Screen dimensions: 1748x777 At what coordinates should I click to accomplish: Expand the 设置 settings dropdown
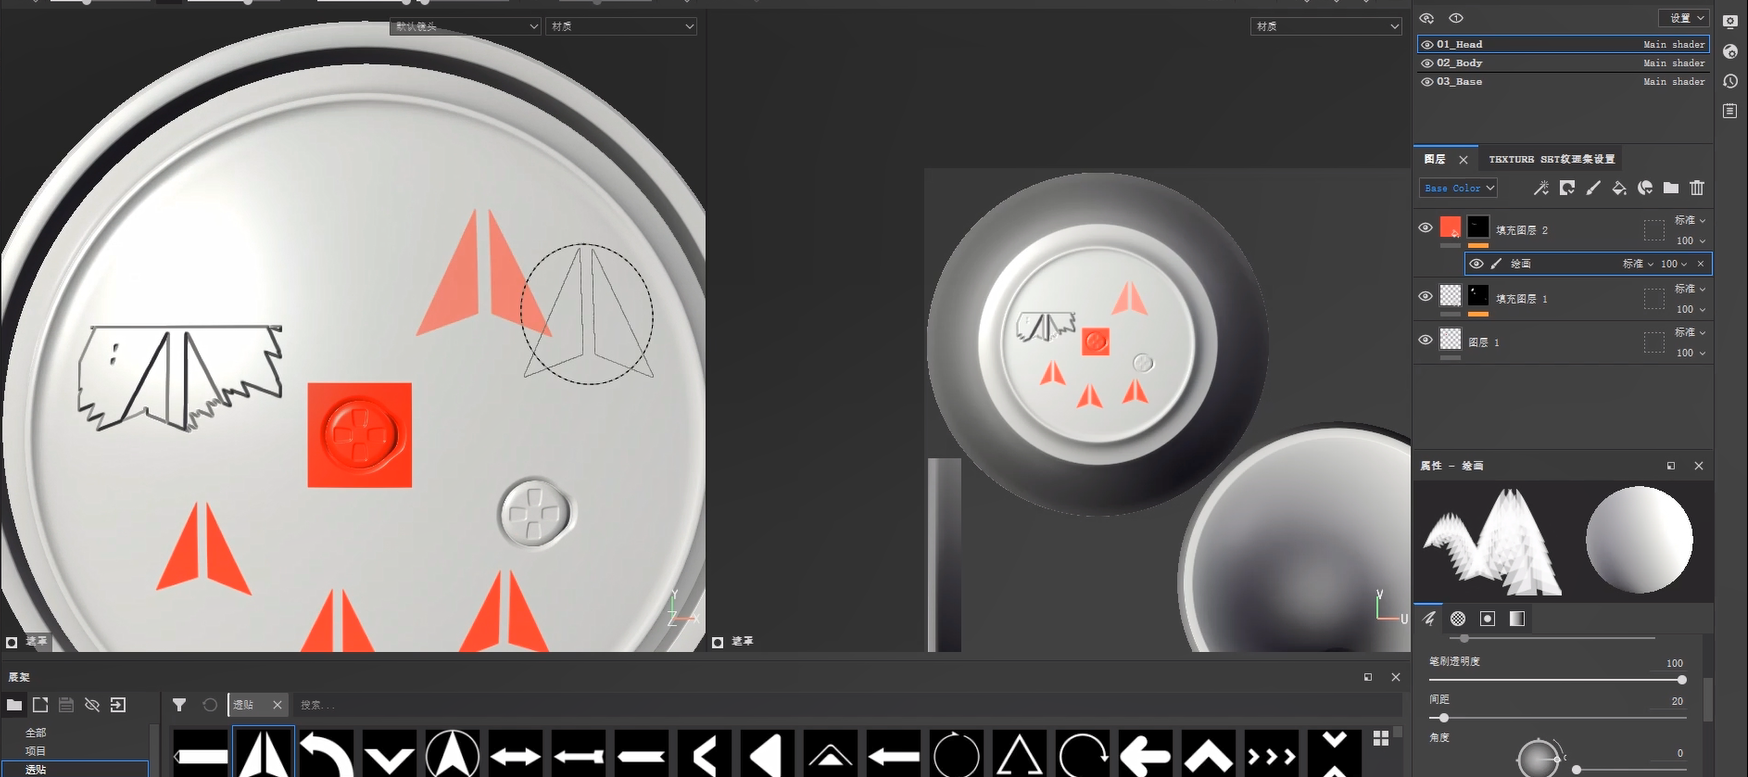(x=1685, y=18)
